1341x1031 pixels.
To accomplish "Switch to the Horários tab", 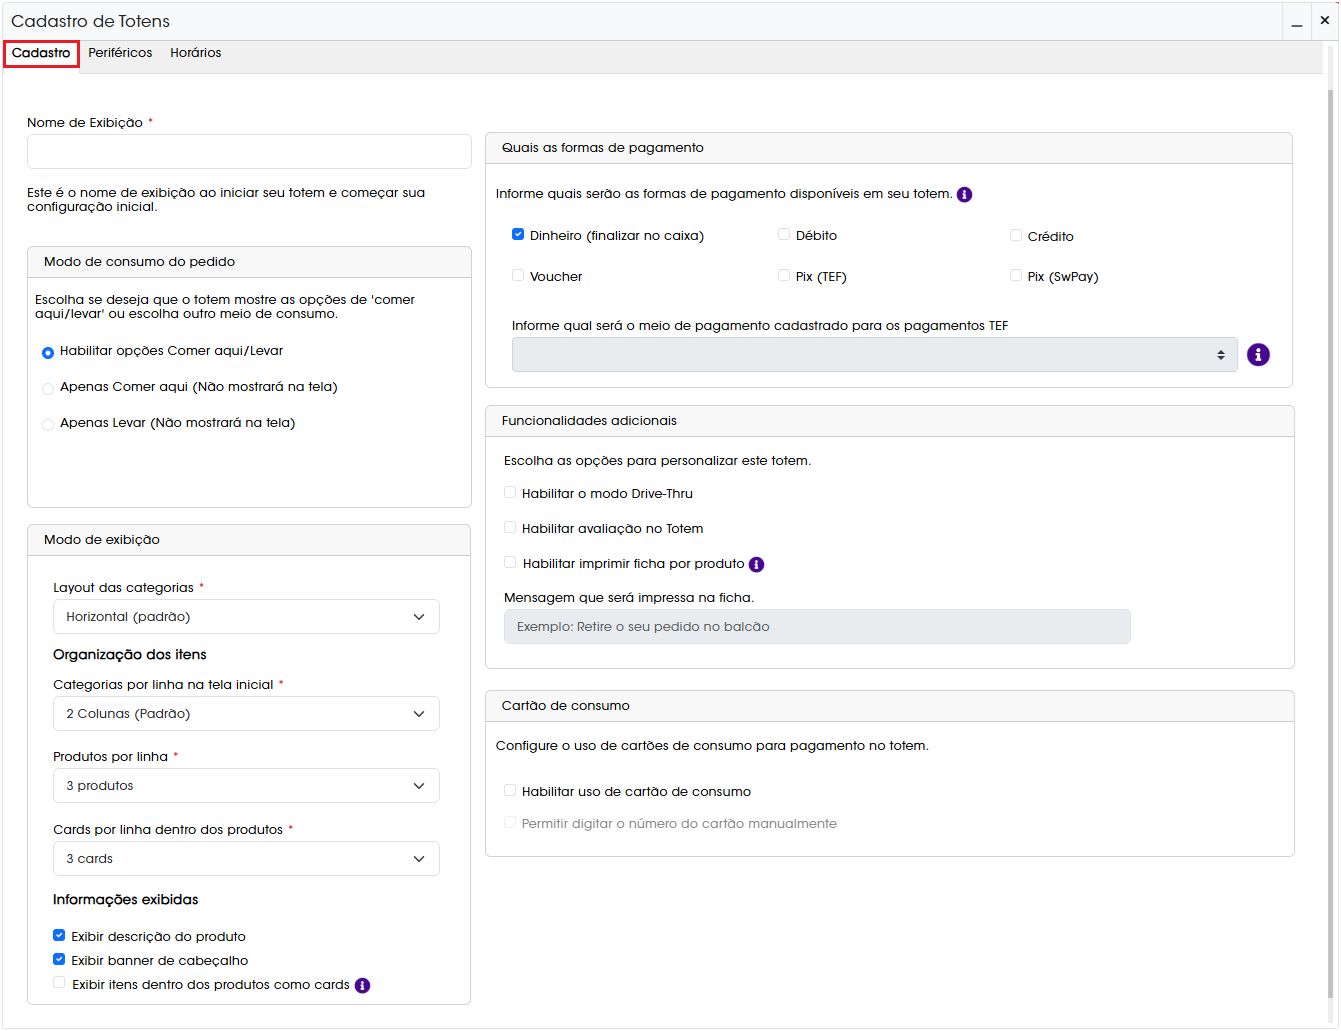I will click(196, 53).
